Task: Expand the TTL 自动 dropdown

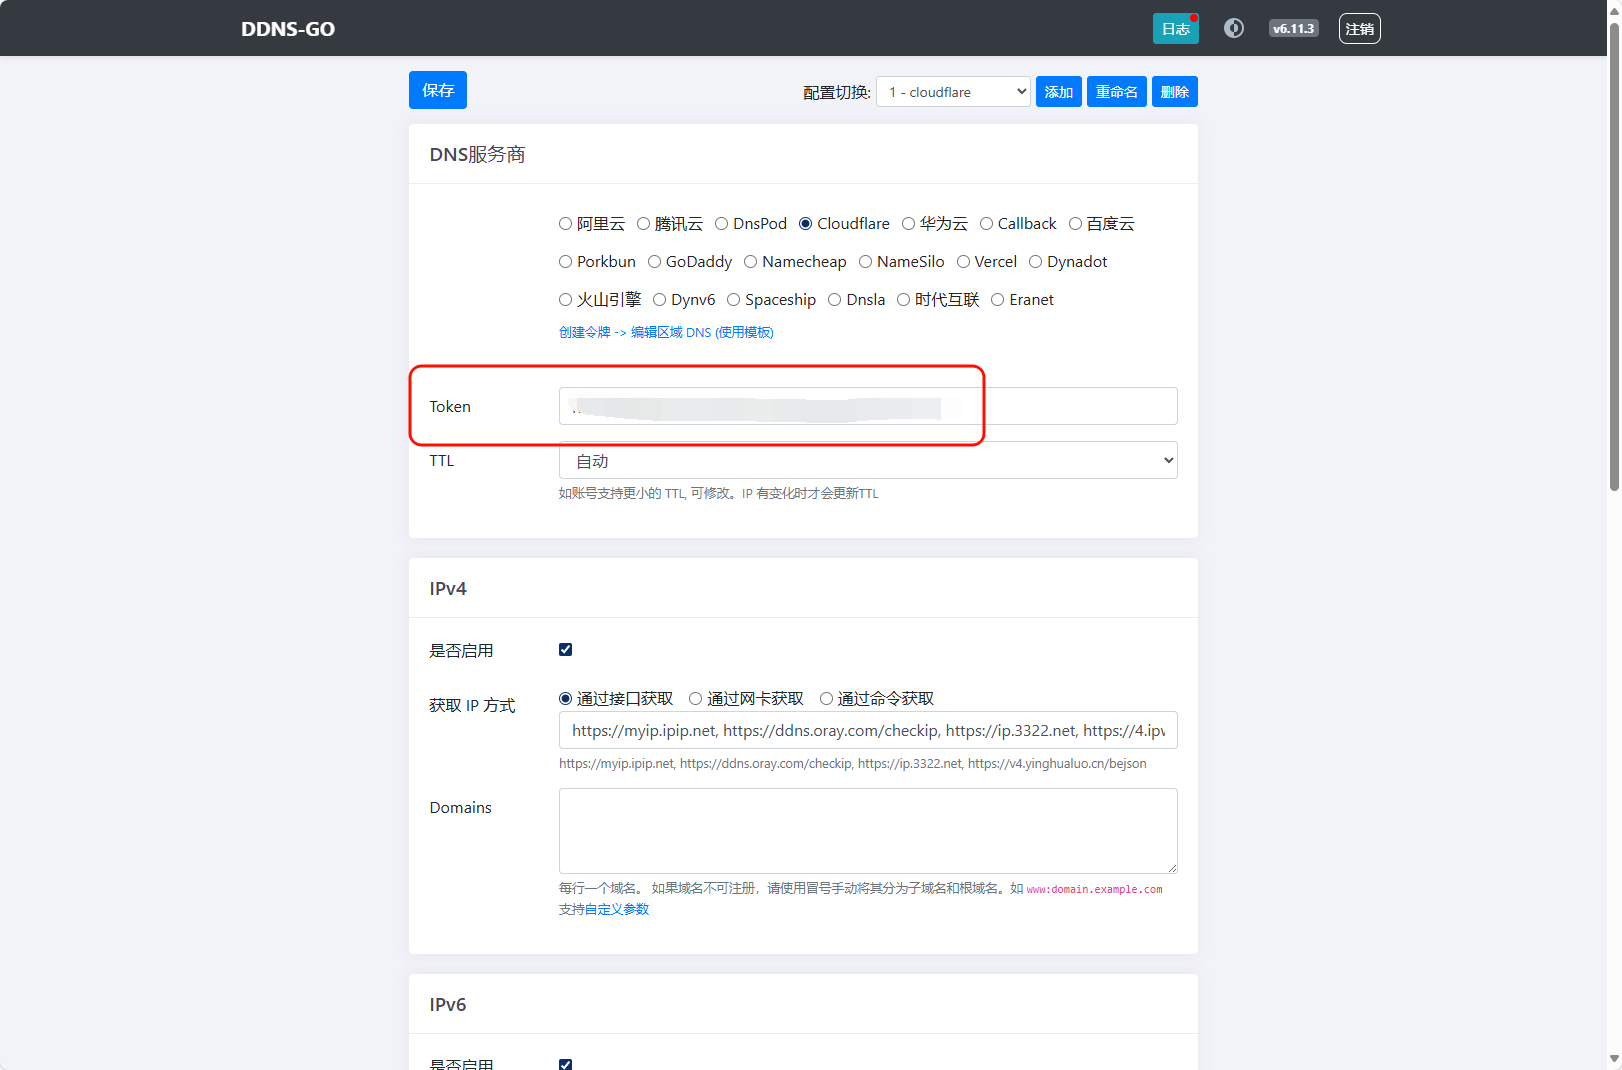Action: pyautogui.click(x=867, y=461)
